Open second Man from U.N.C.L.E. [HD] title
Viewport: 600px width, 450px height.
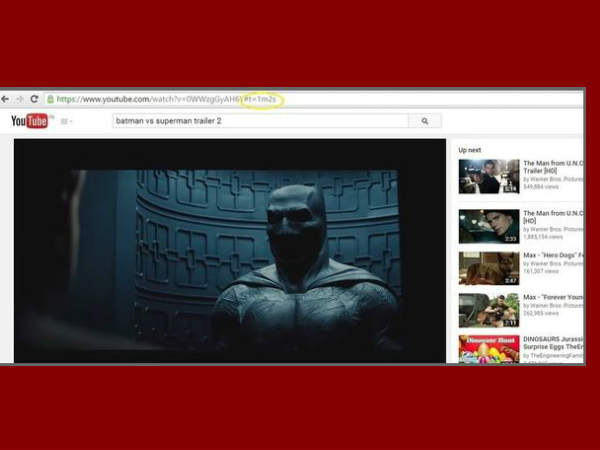(553, 217)
